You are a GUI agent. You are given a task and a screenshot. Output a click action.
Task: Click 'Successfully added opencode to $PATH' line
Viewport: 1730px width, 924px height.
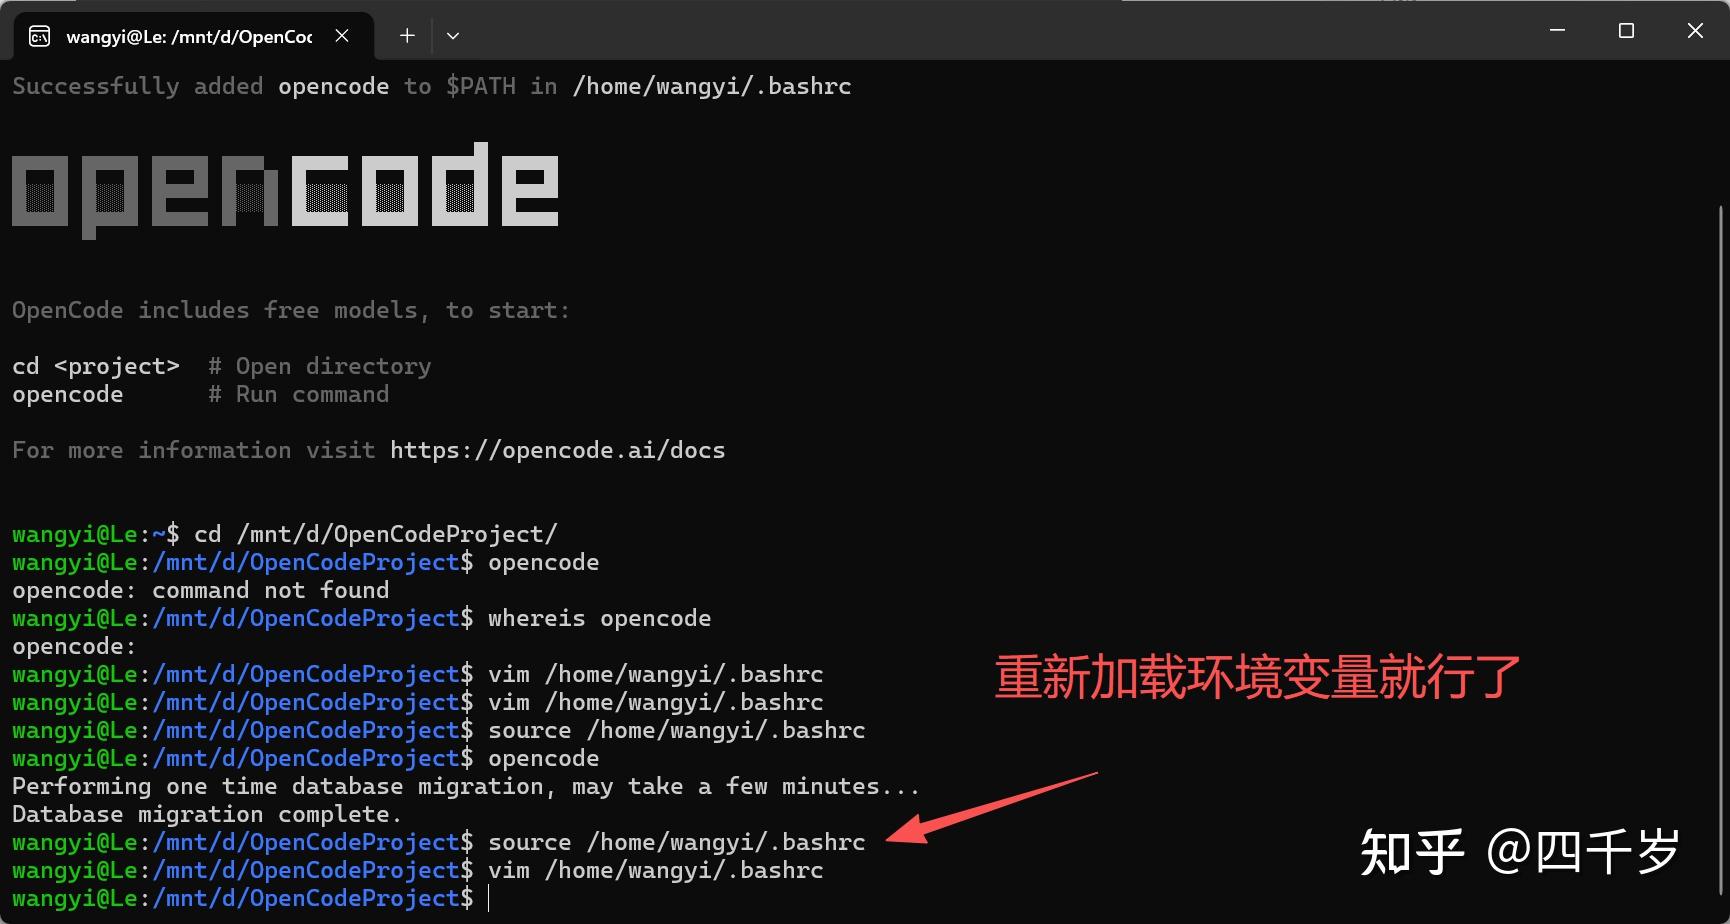431,86
